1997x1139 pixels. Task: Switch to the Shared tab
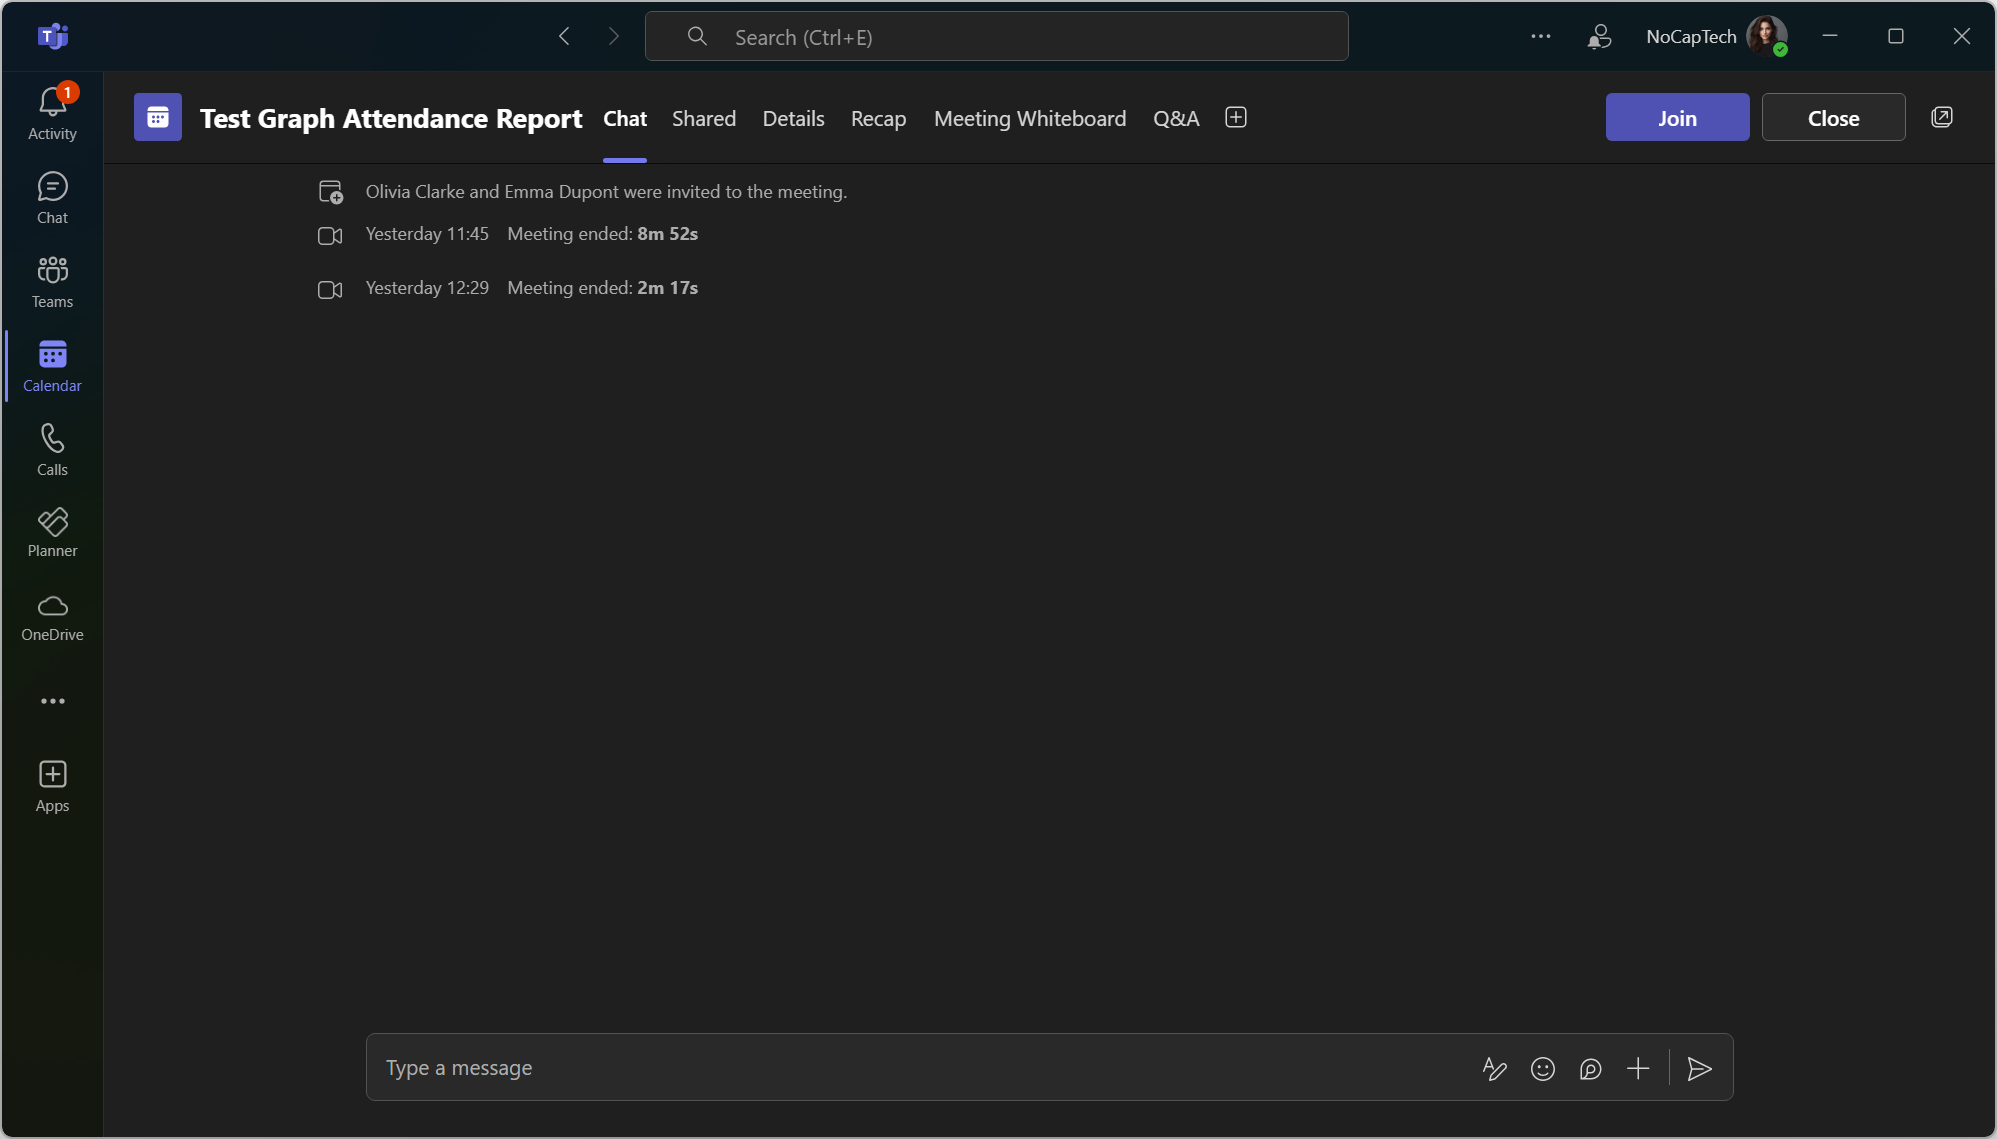click(702, 118)
